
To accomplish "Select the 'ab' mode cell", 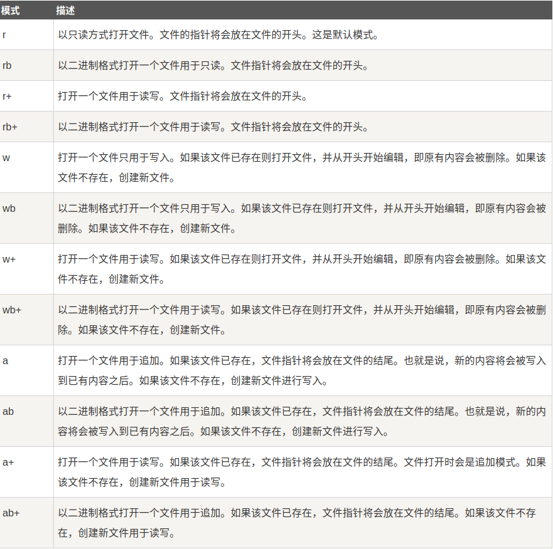I will pyautogui.click(x=26, y=421).
